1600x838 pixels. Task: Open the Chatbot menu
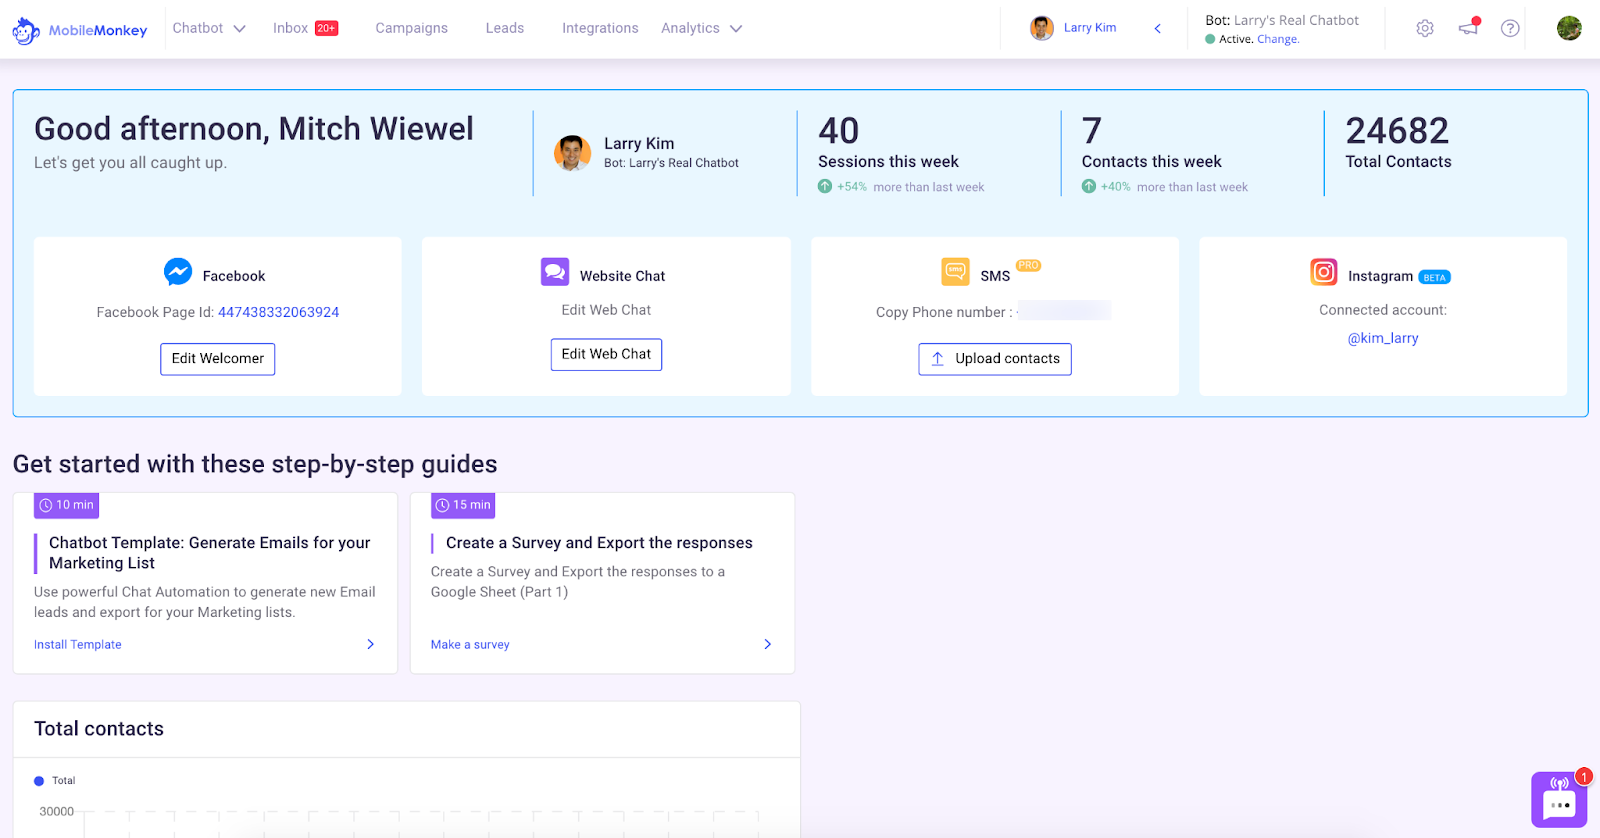pos(198,28)
